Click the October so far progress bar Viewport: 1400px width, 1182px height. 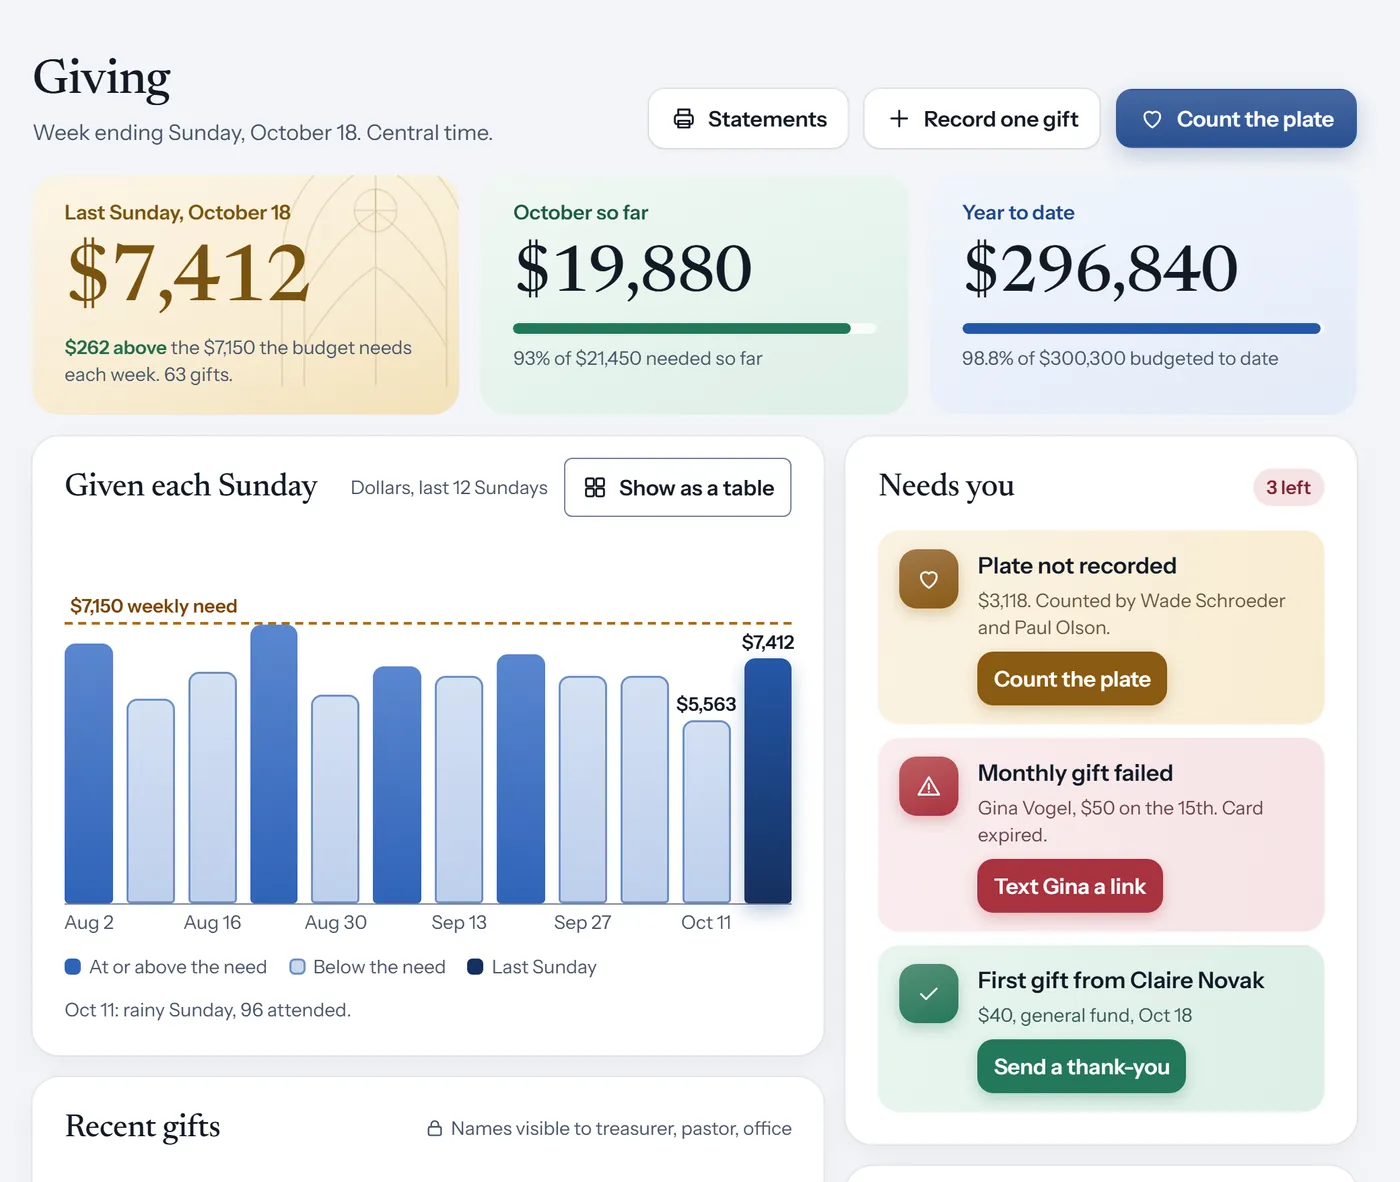[695, 328]
